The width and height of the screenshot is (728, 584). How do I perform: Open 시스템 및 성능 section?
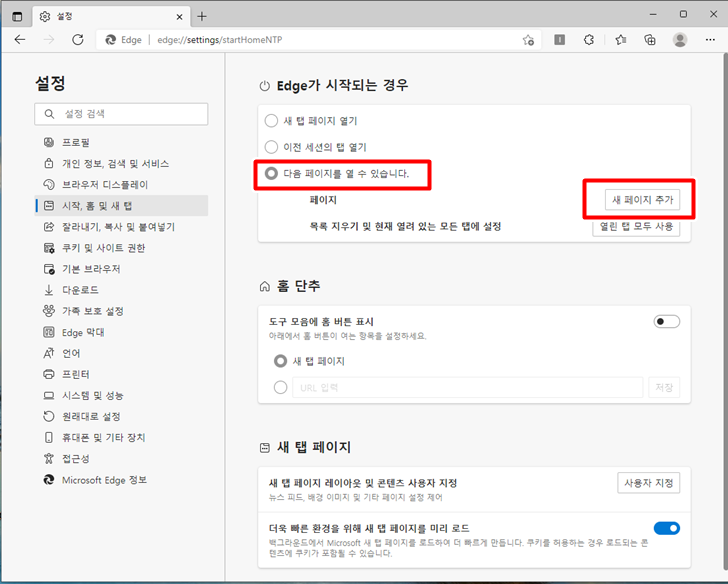(122, 396)
